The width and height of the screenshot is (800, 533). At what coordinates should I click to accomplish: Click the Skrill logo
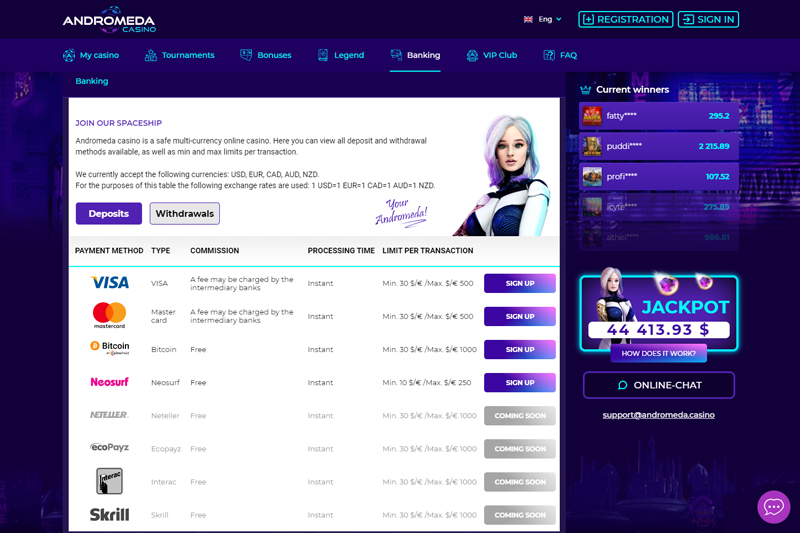click(109, 514)
